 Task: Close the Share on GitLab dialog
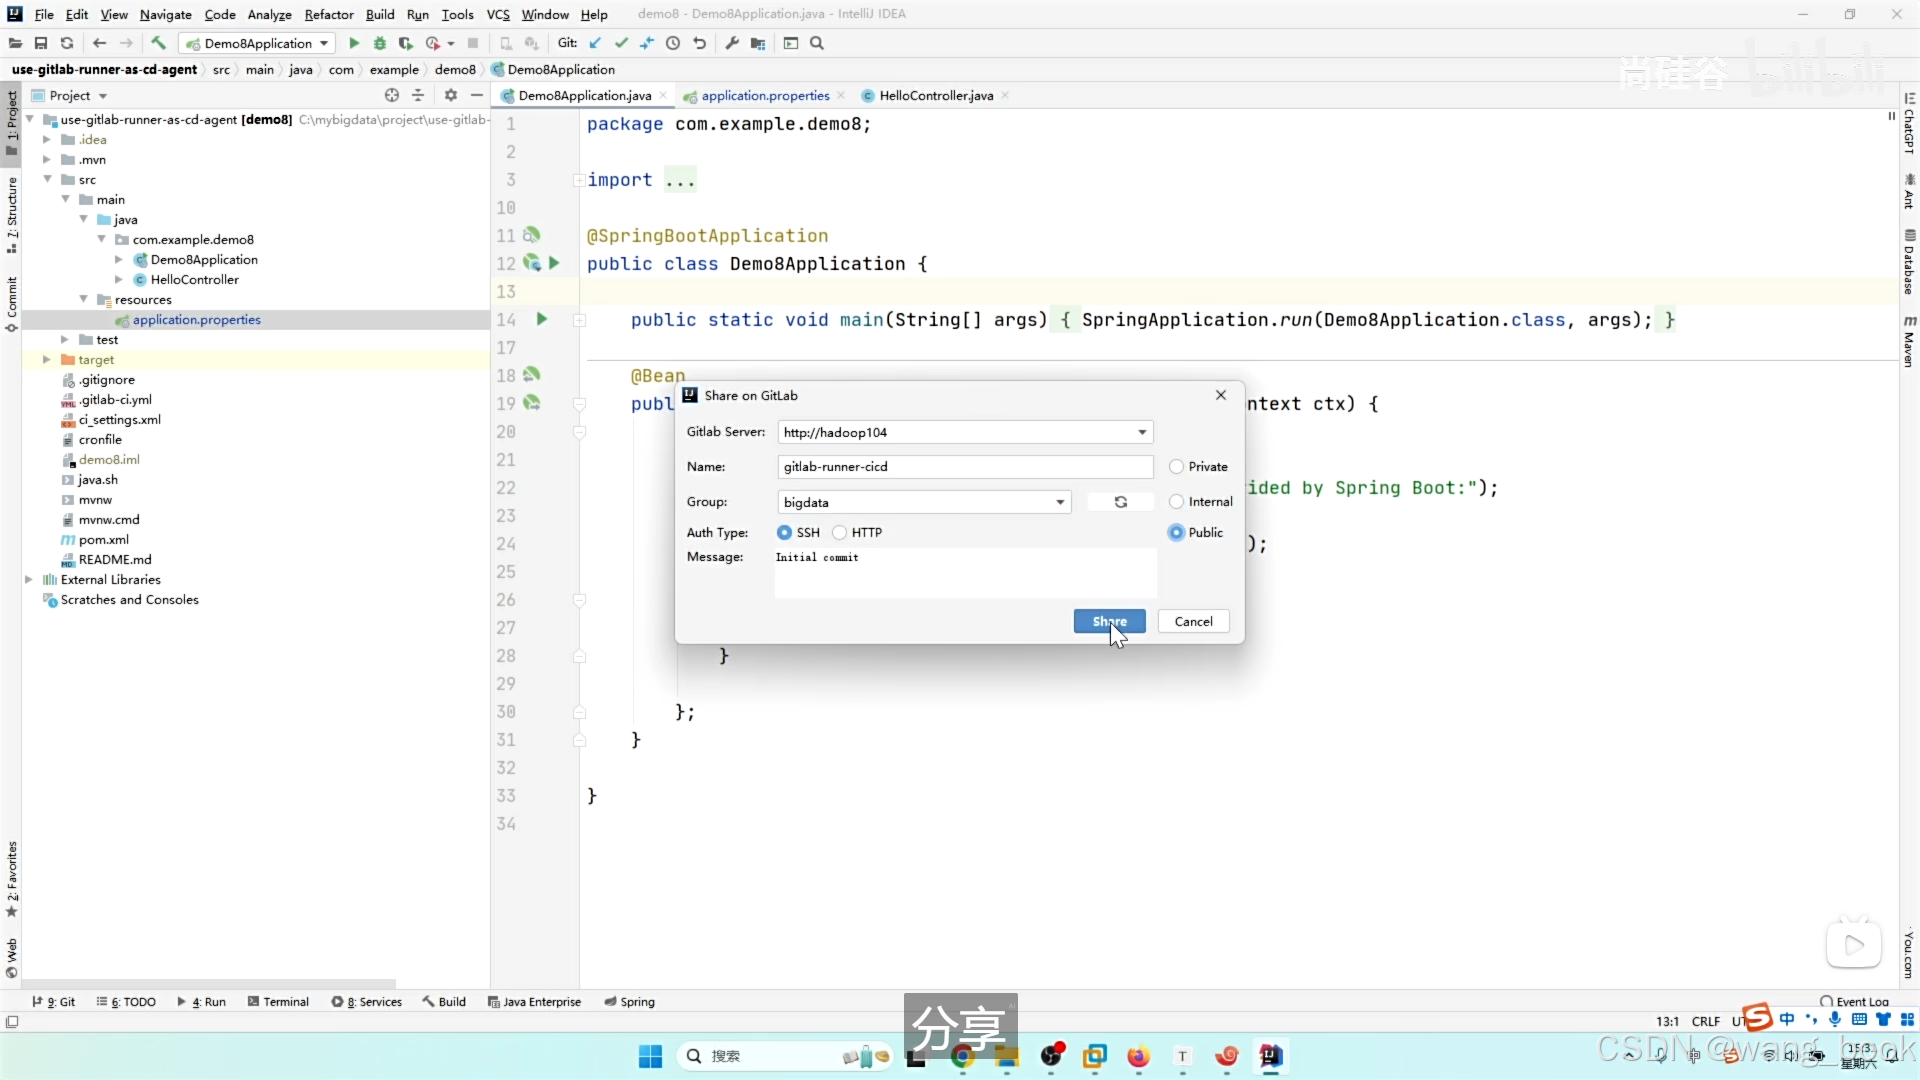pos(1221,395)
